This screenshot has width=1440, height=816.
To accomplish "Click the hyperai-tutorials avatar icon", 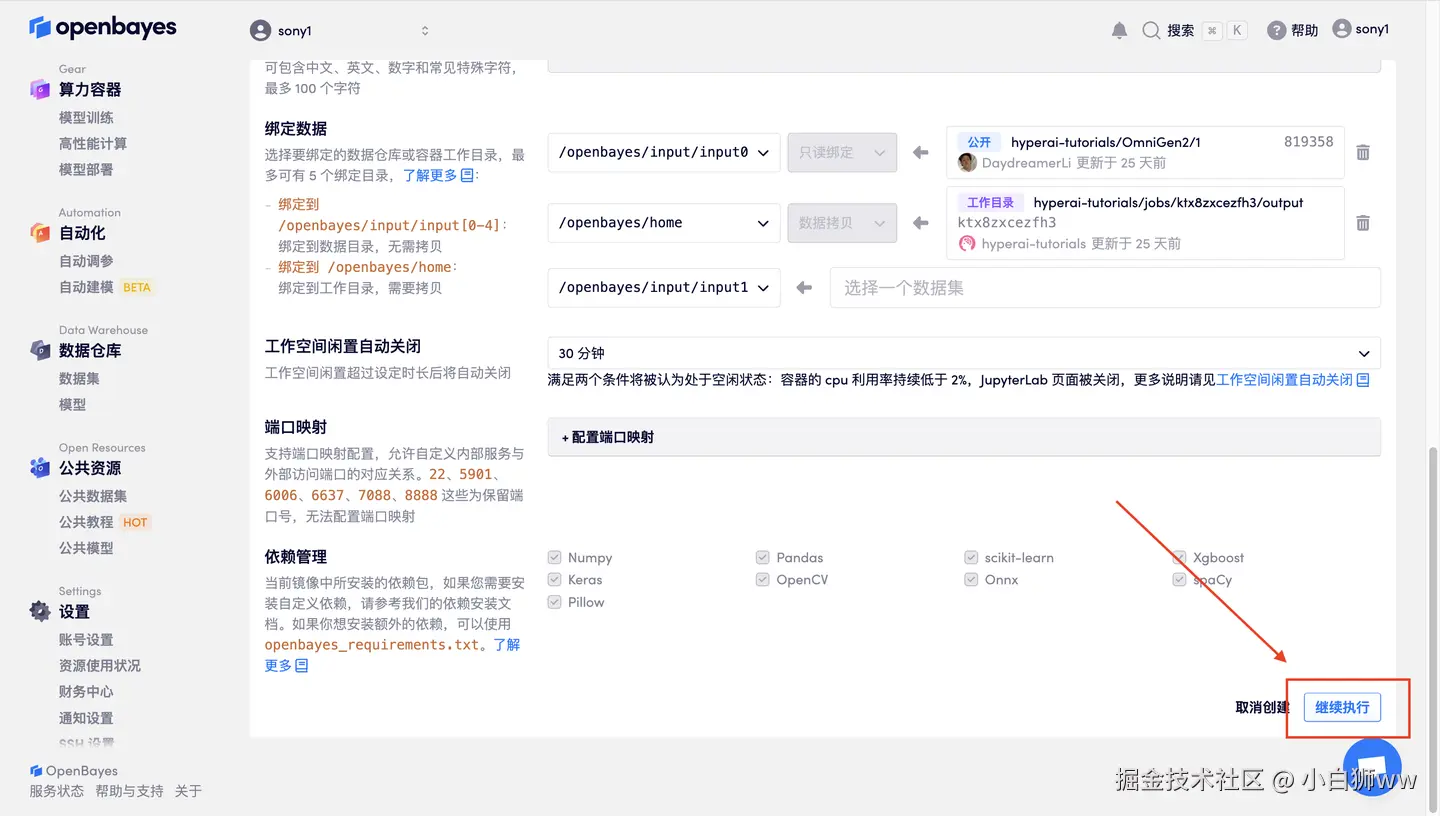I will pyautogui.click(x=967, y=243).
